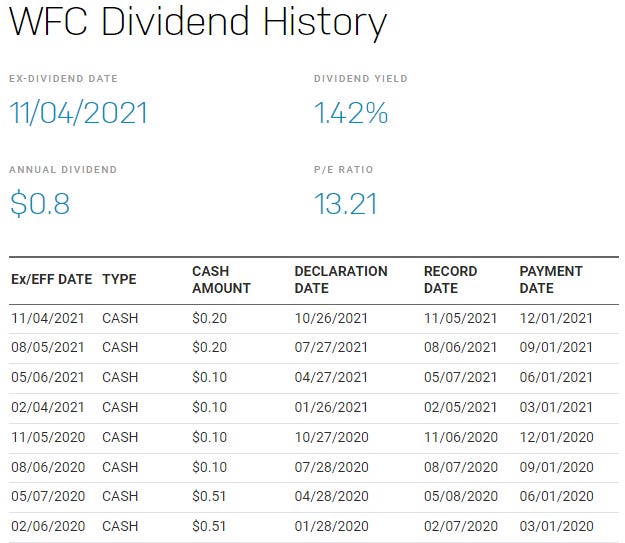Image resolution: width=625 pixels, height=543 pixels.
Task: Click declaration date 07/28/2020
Action: click(x=331, y=467)
